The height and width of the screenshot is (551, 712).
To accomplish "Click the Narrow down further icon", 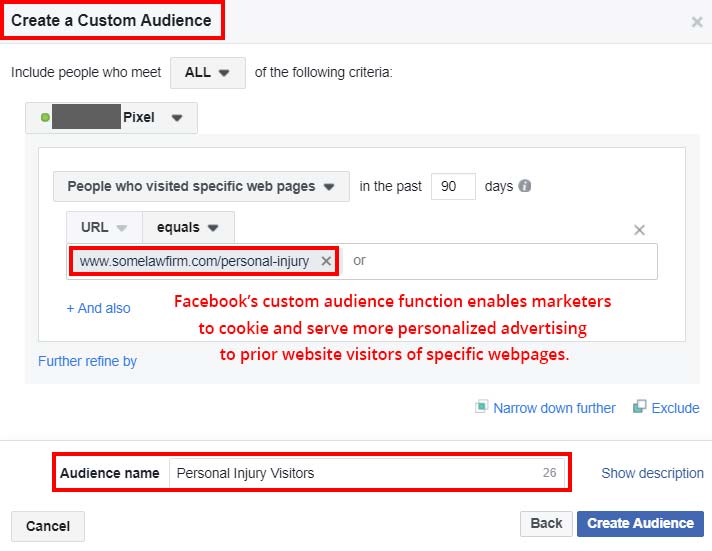I will [481, 406].
